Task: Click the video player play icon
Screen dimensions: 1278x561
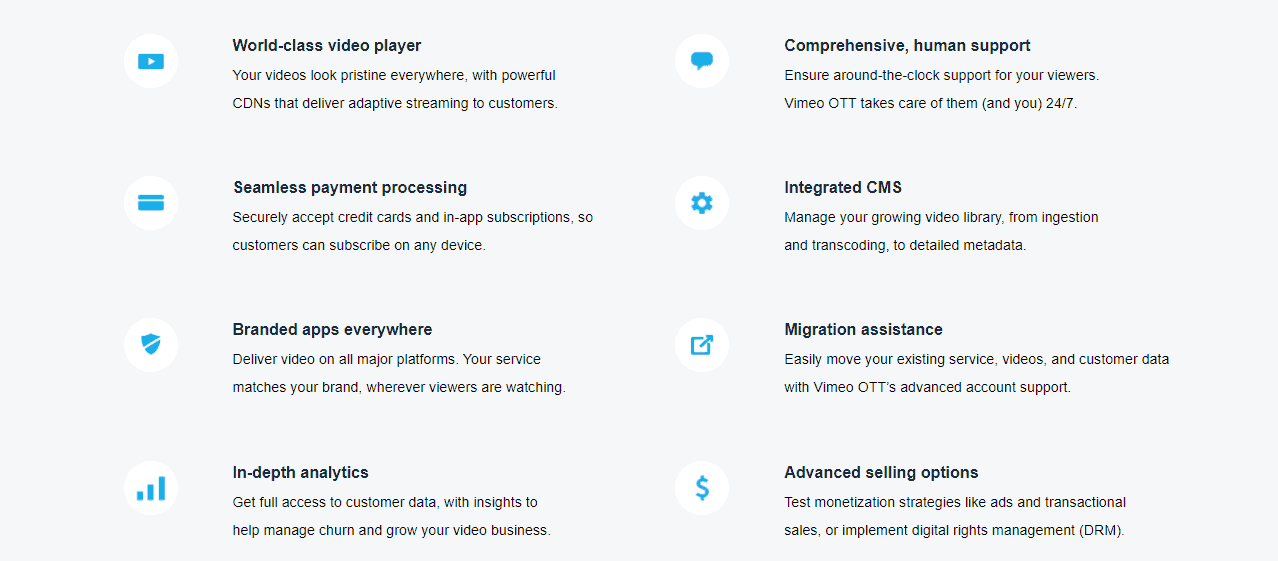Action: pyautogui.click(x=151, y=61)
